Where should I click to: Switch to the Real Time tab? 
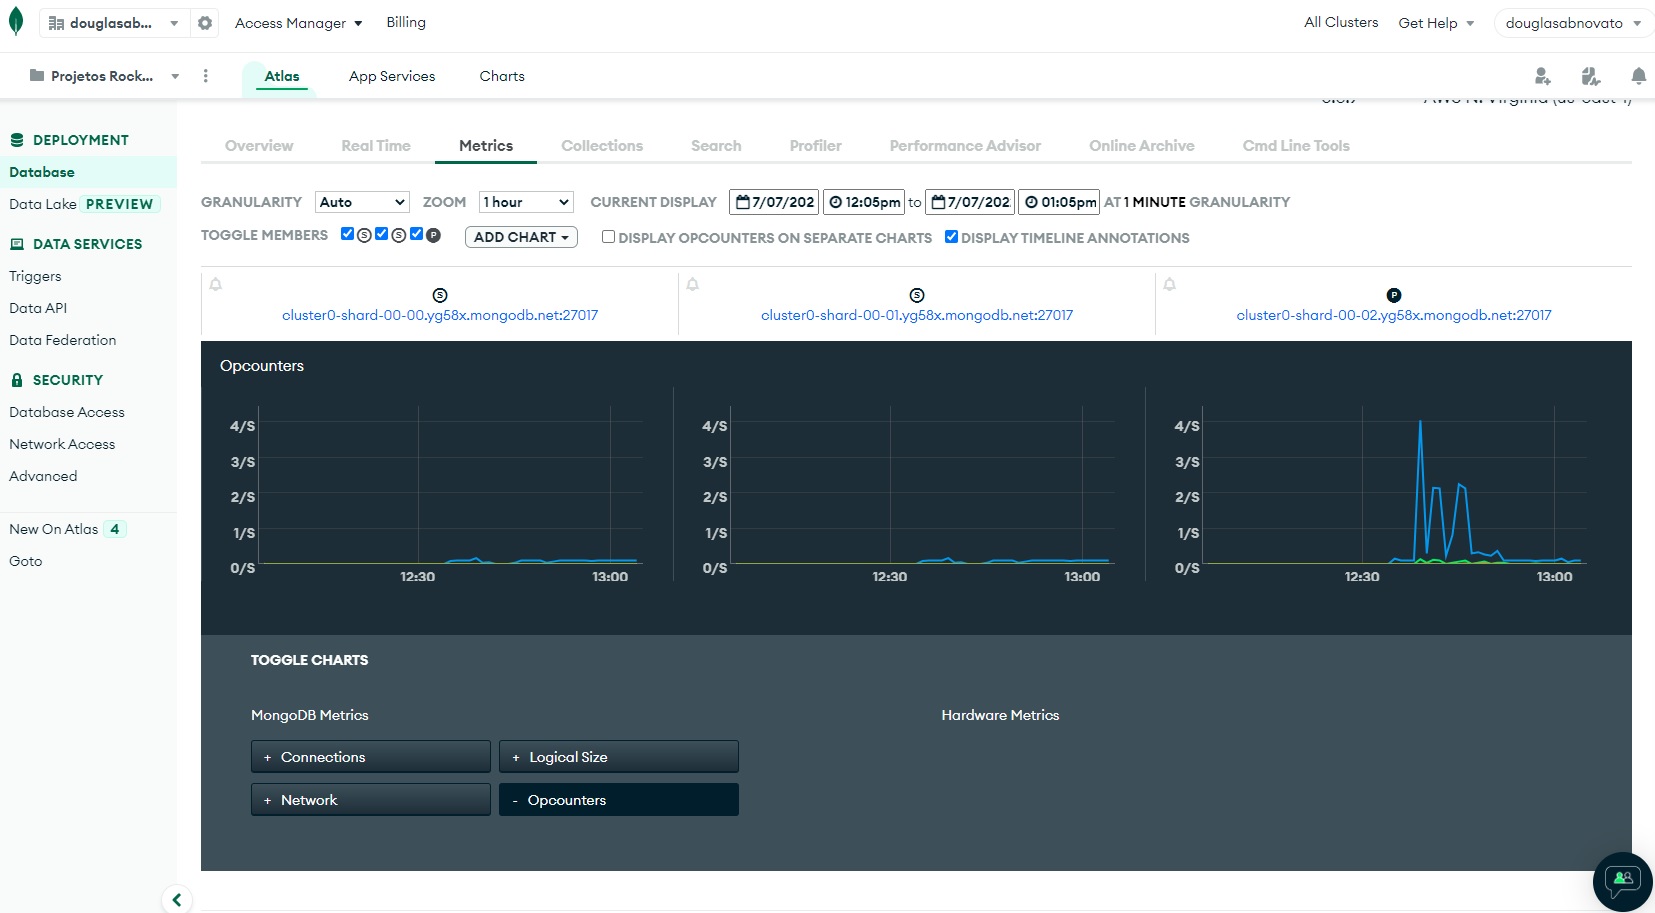tap(376, 146)
